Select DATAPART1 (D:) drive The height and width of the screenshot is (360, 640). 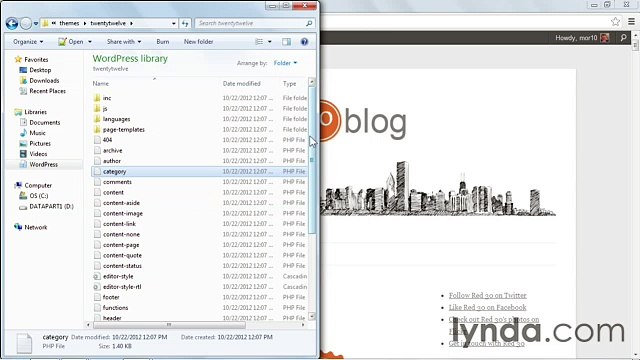pyautogui.click(x=51, y=207)
